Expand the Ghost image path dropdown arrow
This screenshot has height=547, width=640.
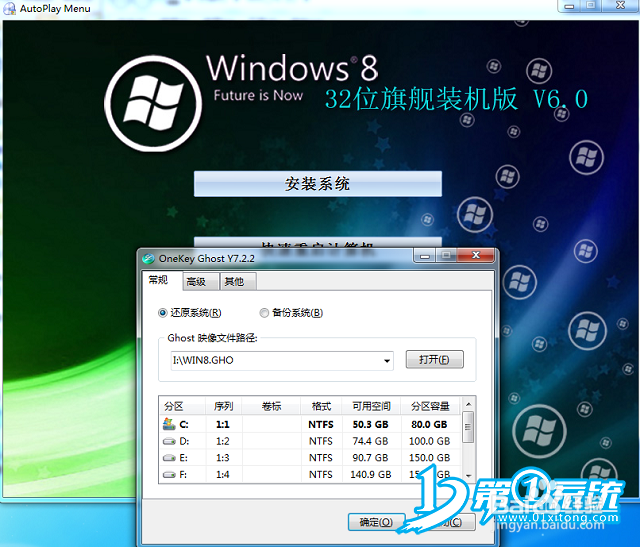387,361
